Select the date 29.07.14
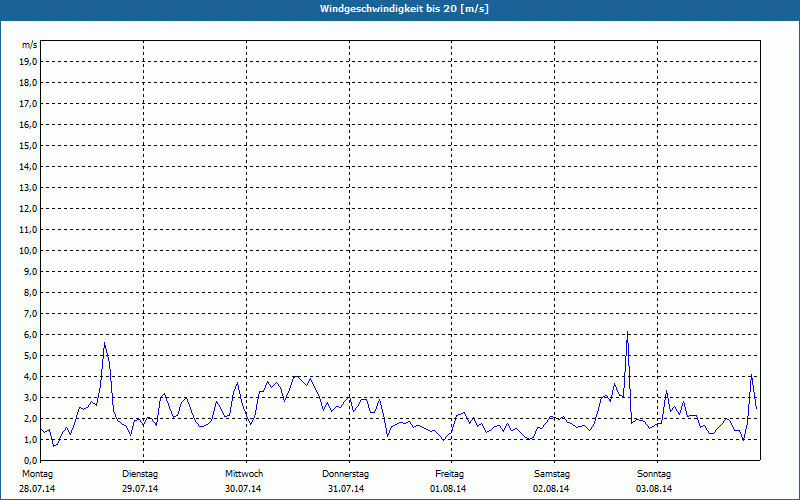This screenshot has height=500, width=800. point(140,489)
